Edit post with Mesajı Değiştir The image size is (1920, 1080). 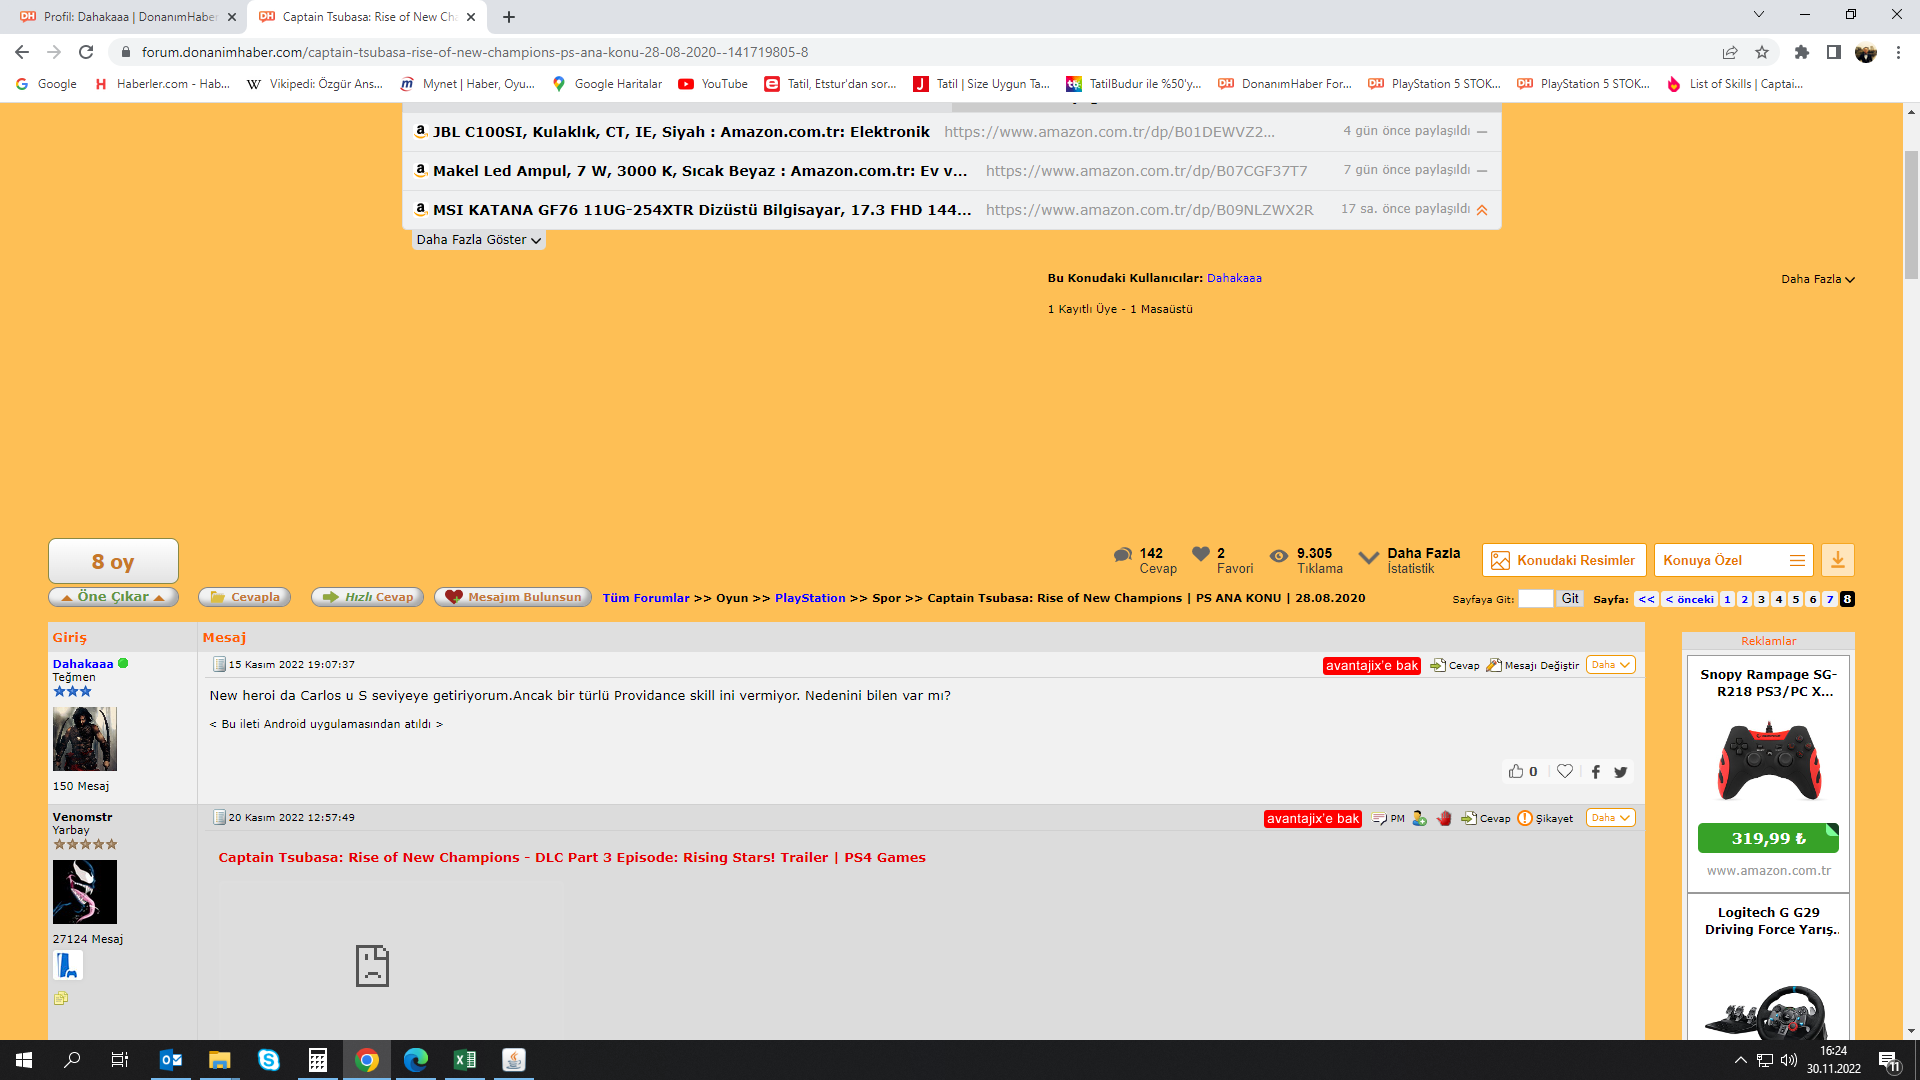[x=1533, y=665]
